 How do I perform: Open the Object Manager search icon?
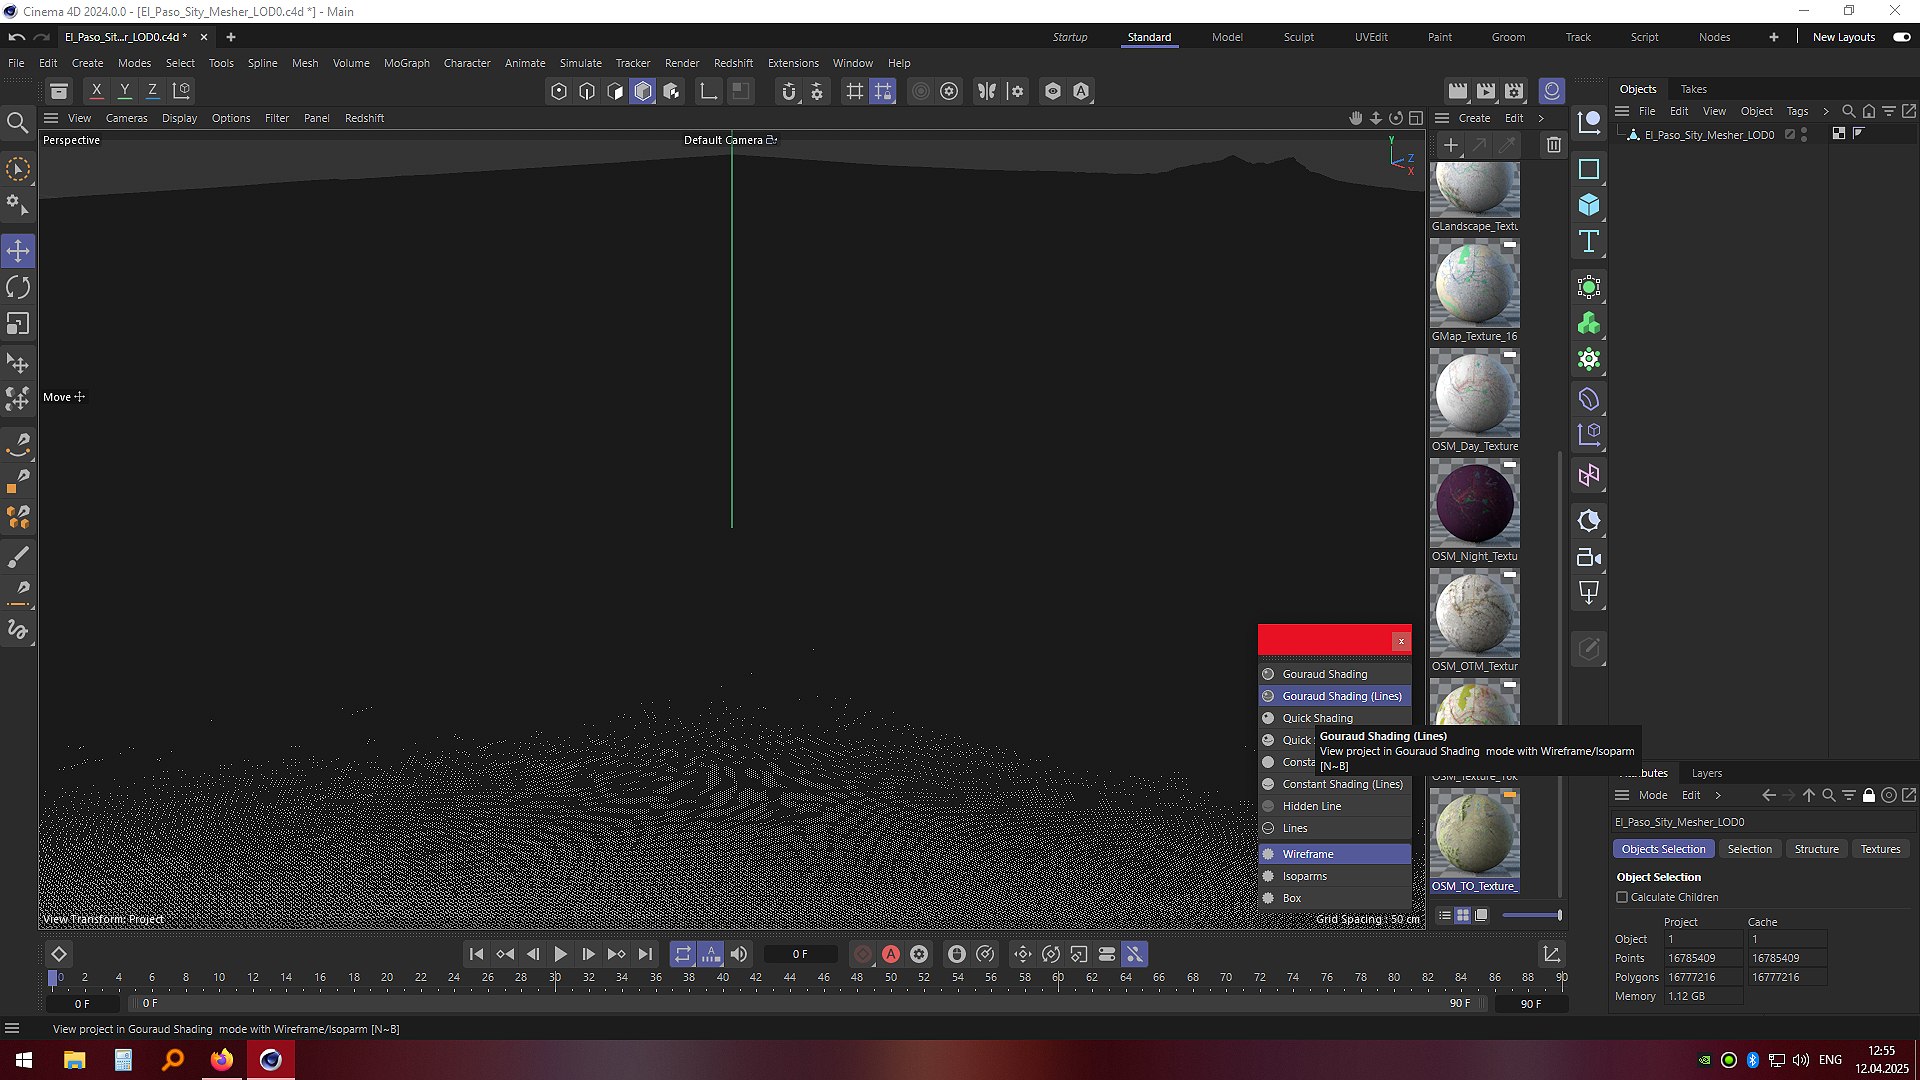(x=1849, y=111)
